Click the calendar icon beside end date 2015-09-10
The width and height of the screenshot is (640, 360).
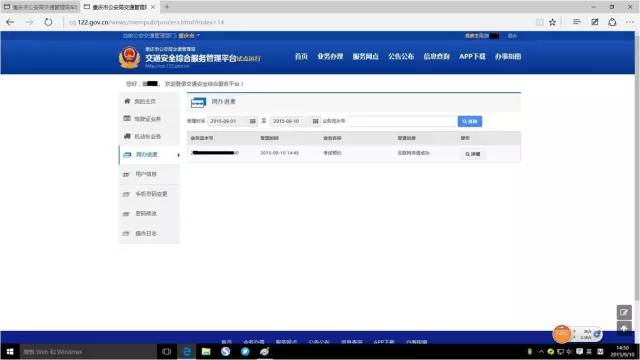tap(316, 121)
